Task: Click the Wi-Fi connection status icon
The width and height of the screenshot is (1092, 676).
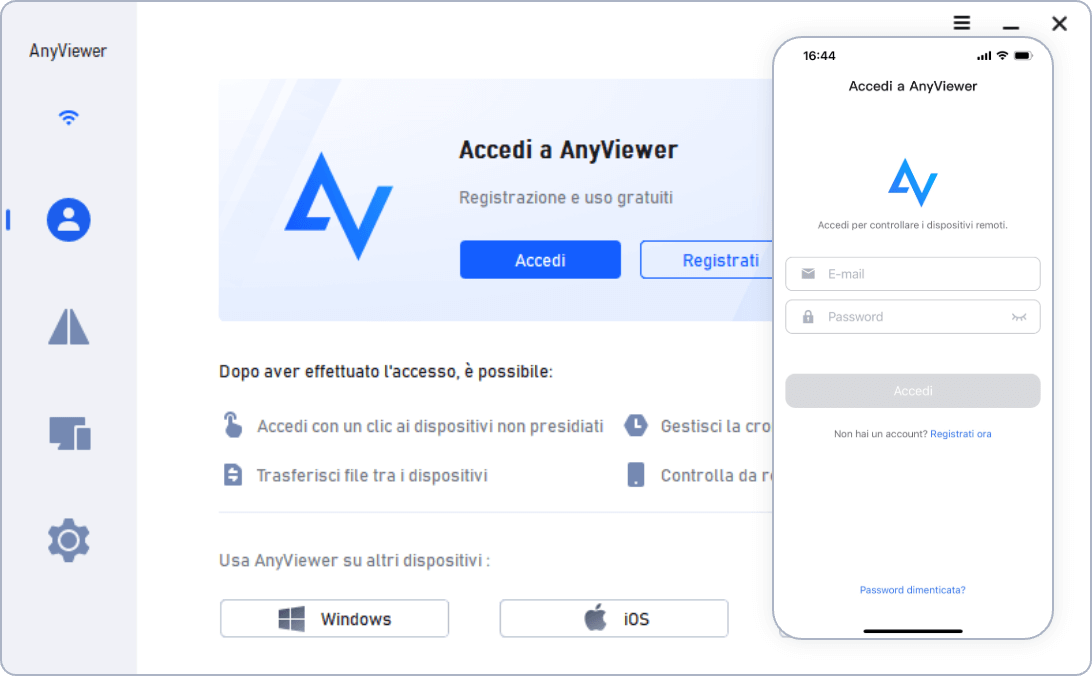Action: [x=68, y=117]
